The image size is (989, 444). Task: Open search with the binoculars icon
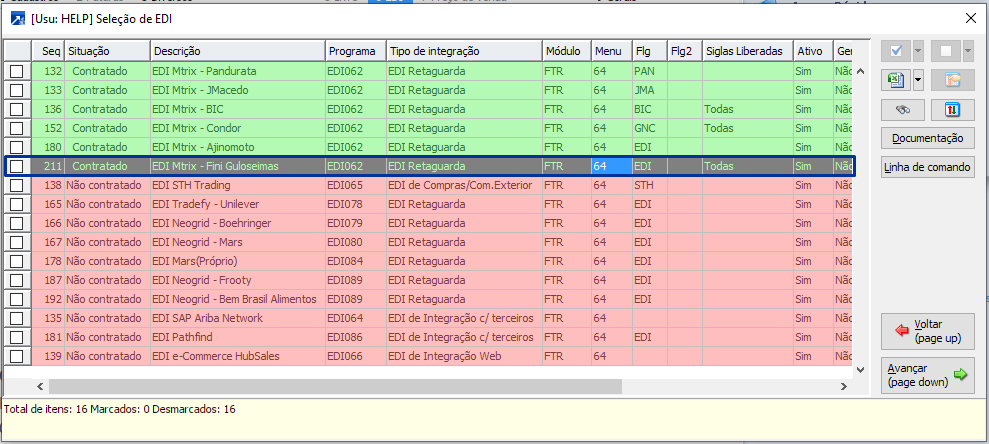(x=903, y=109)
